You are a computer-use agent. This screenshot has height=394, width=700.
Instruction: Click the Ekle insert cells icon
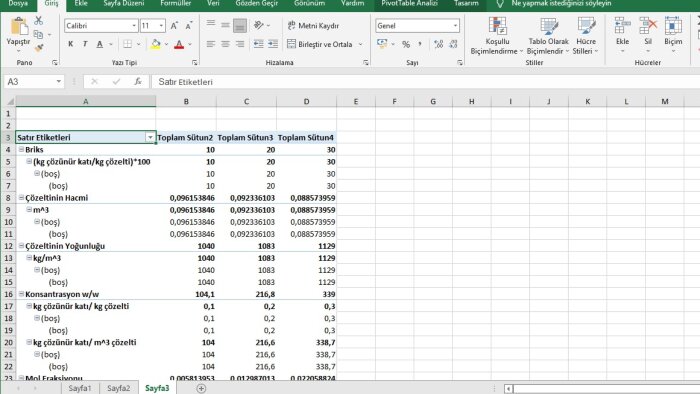click(622, 25)
